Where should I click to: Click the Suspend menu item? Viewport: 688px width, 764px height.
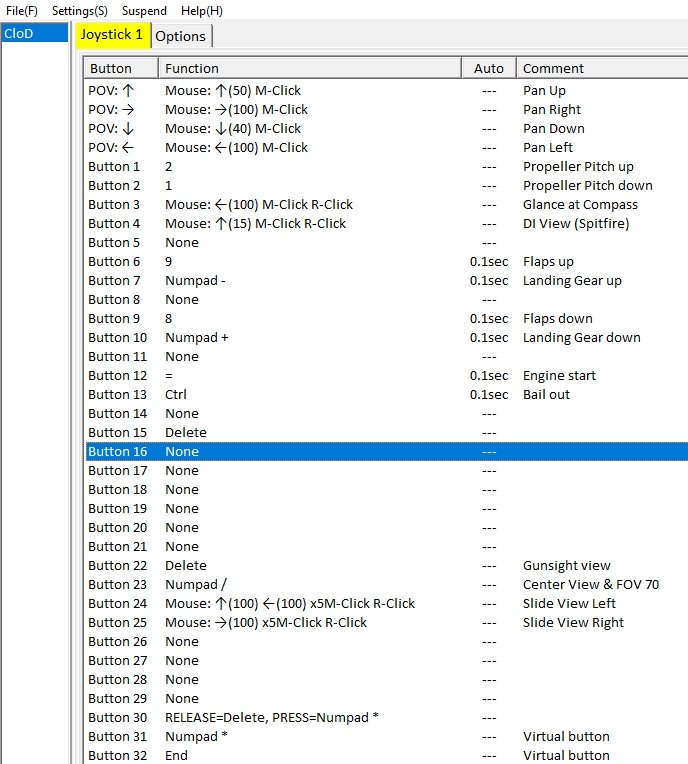point(144,11)
